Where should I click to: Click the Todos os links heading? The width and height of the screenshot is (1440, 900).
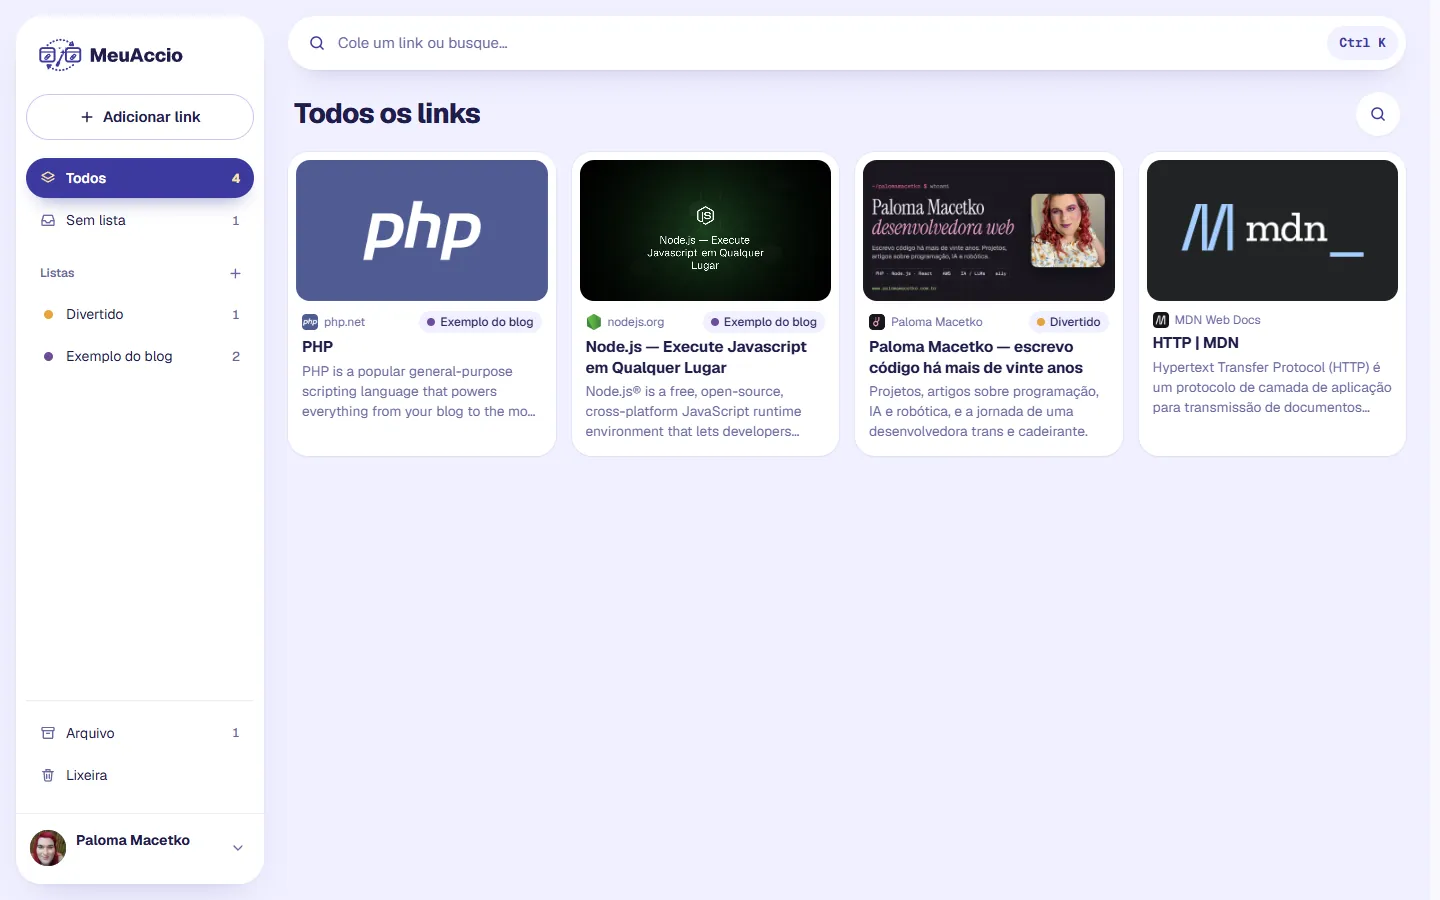coord(387,114)
